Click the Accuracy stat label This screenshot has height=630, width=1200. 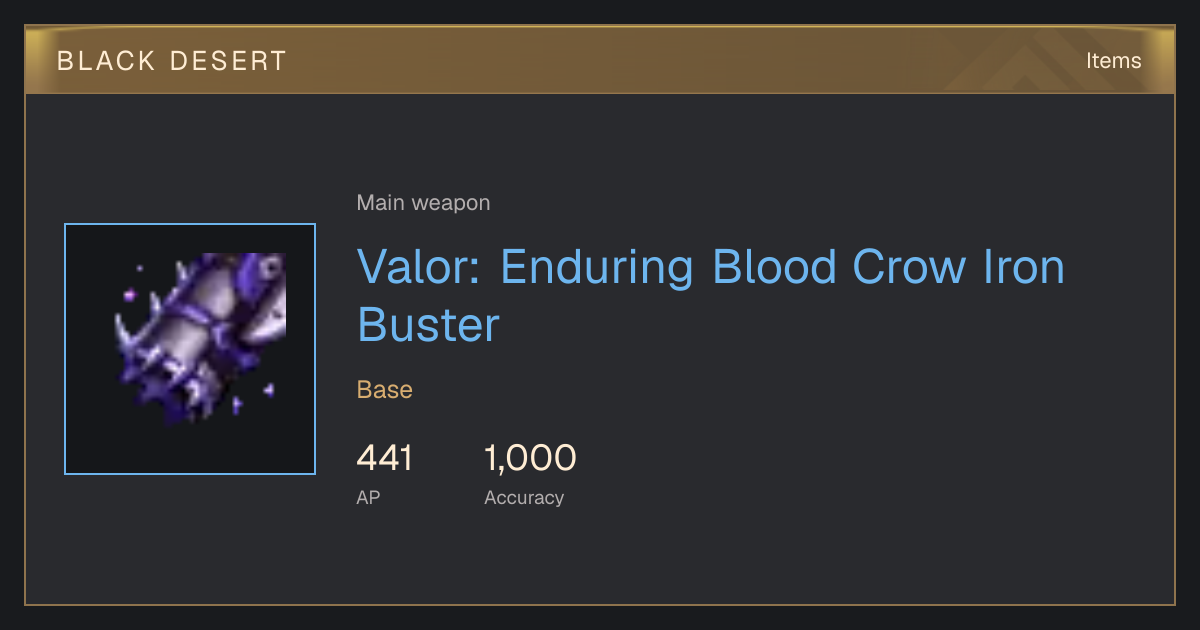524,497
